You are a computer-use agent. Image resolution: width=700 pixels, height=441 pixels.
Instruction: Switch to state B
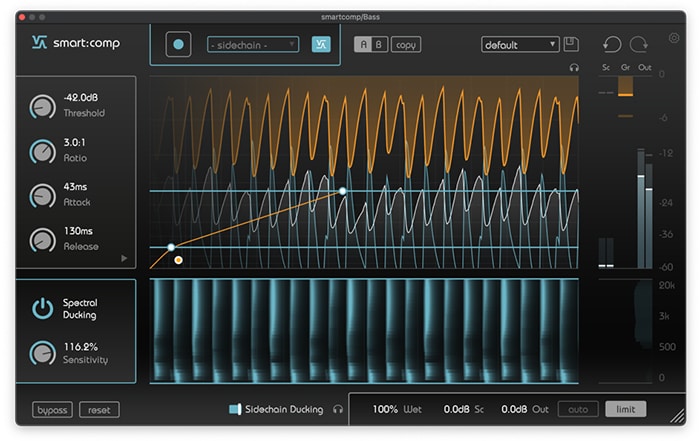click(x=379, y=44)
